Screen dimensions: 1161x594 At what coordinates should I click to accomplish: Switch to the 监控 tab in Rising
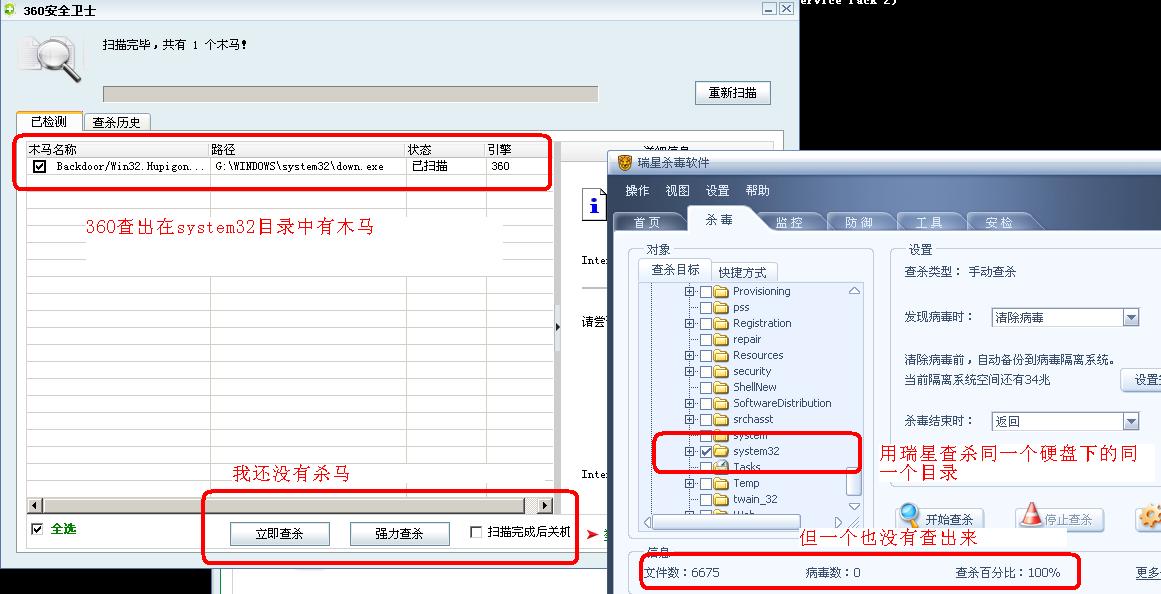click(x=789, y=222)
